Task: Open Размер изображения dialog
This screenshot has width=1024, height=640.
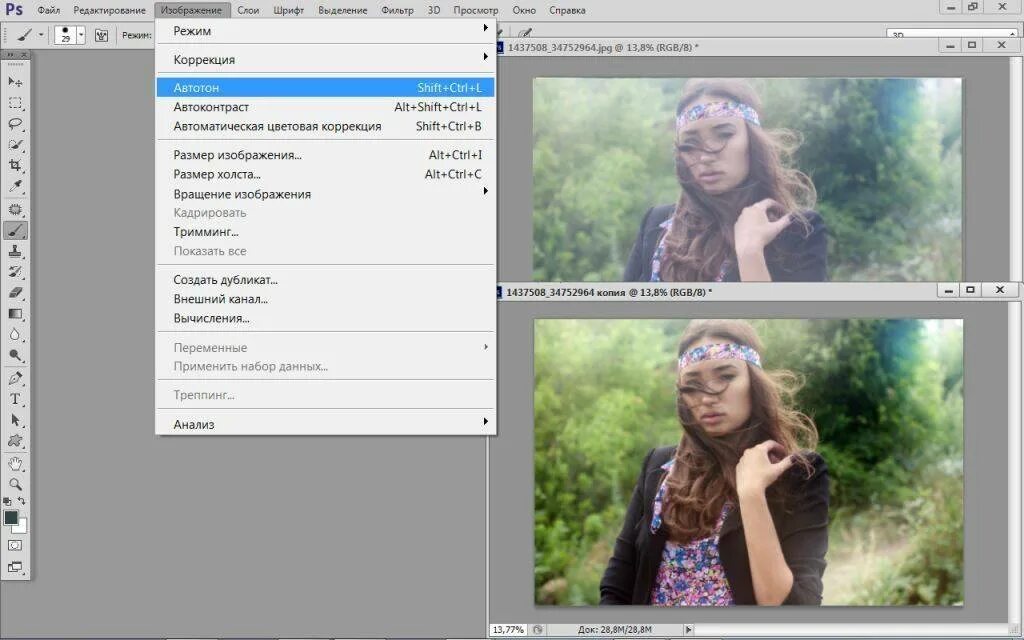Action: click(x=325, y=155)
